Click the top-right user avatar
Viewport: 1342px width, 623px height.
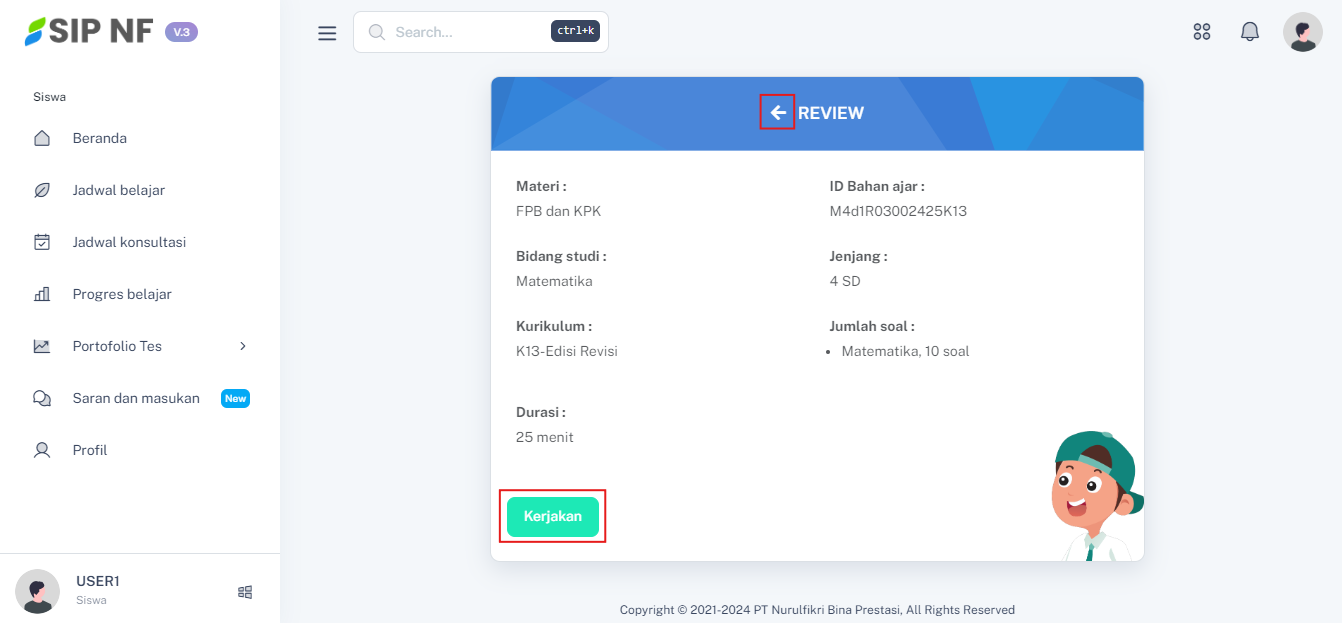click(1302, 32)
